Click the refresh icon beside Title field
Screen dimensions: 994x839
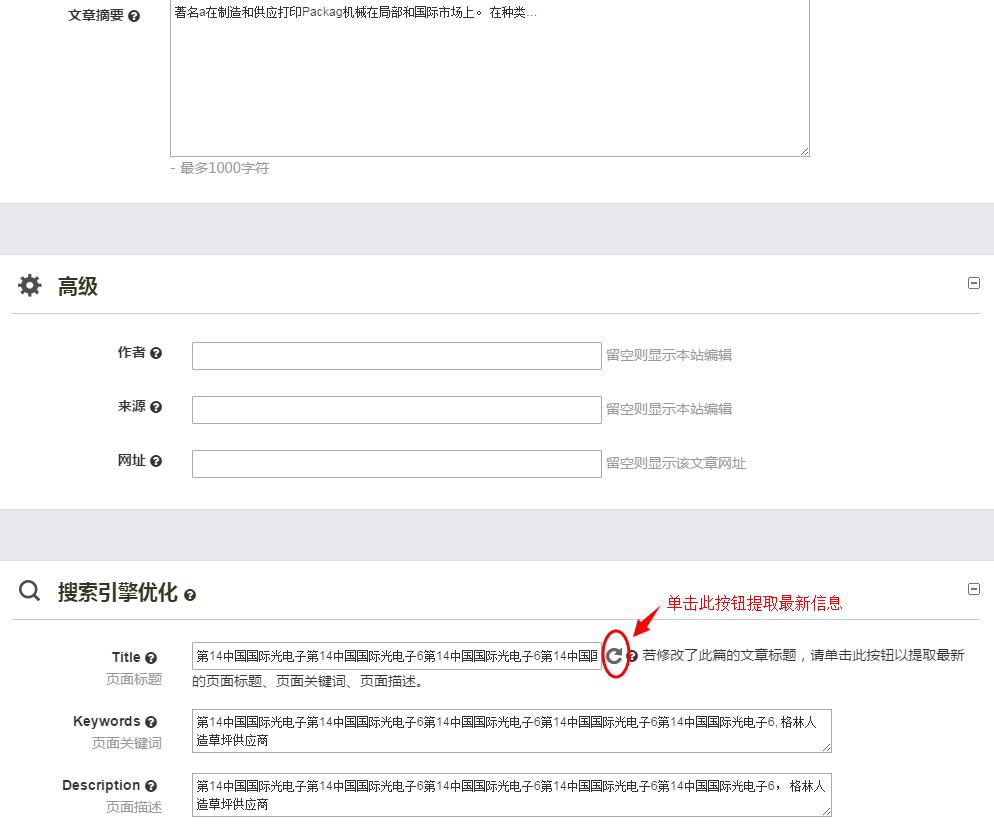click(x=615, y=656)
